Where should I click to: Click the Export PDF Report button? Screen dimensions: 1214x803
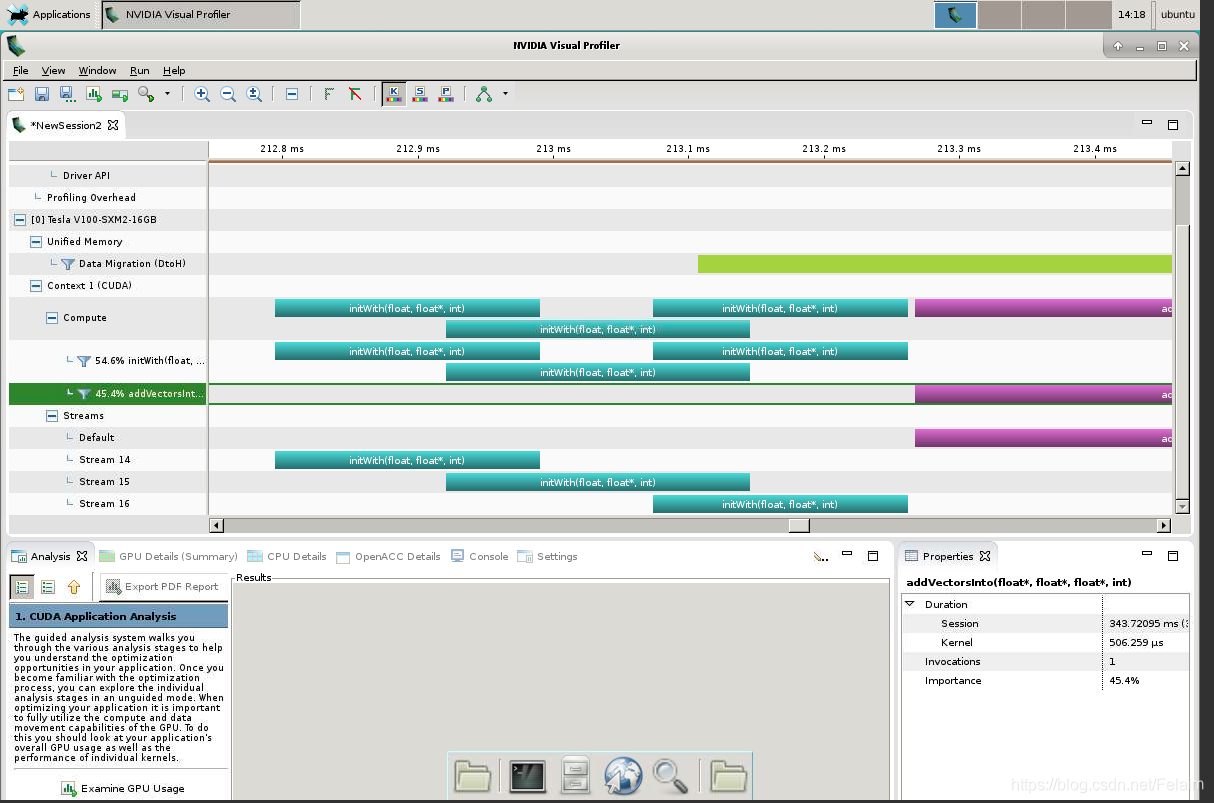(x=162, y=587)
